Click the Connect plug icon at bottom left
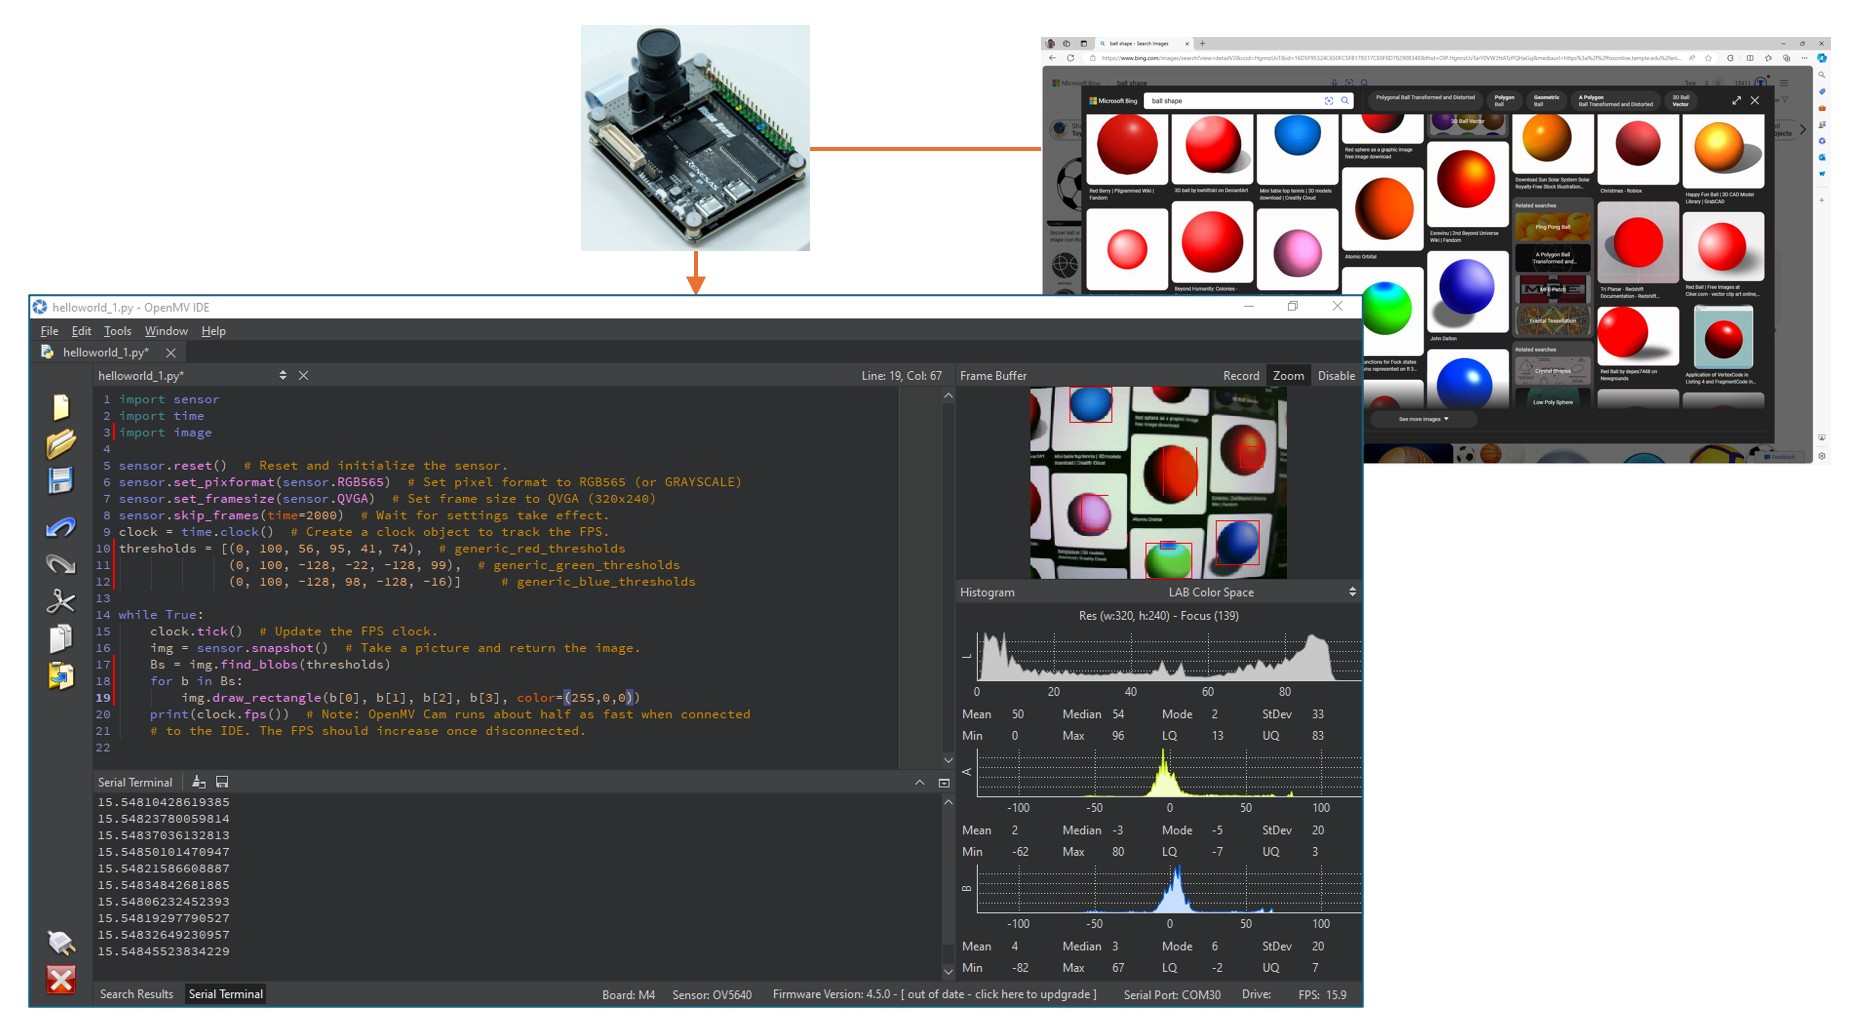The height and width of the screenshot is (1030, 1865). point(61,942)
